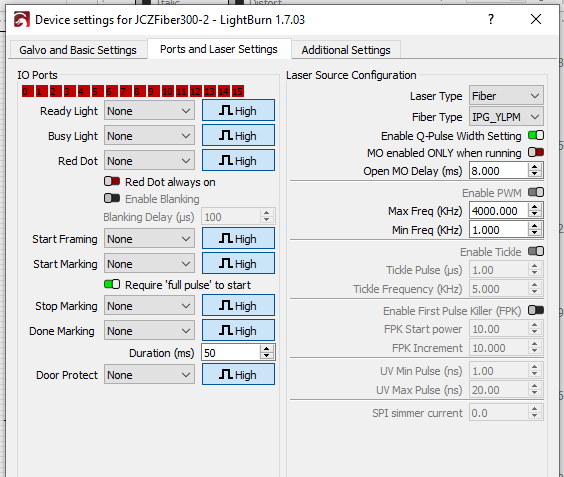Increase the Duration (ms) value
Screen dimensions: 564x477
[267, 349]
